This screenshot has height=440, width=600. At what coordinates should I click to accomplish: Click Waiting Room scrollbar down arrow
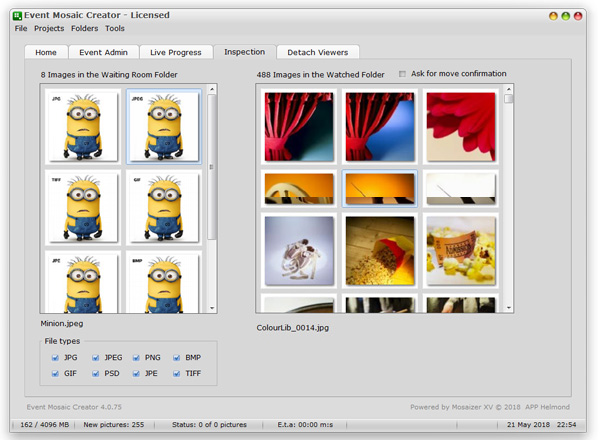click(x=212, y=308)
